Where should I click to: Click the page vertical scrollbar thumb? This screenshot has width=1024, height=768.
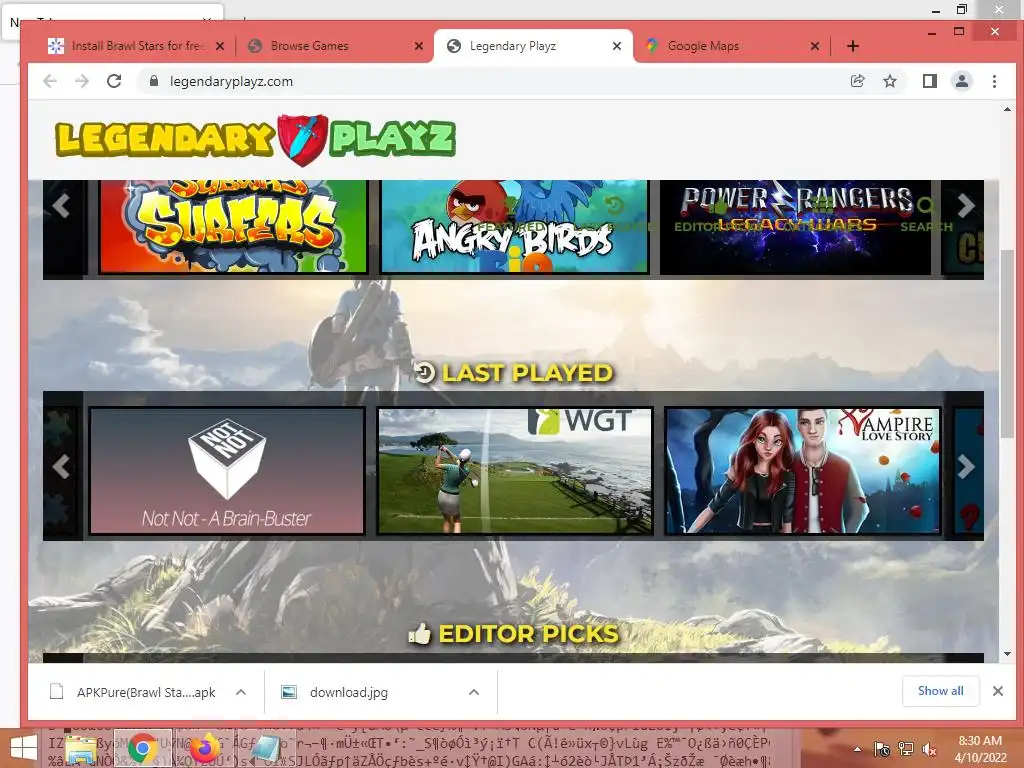tap(1007, 343)
